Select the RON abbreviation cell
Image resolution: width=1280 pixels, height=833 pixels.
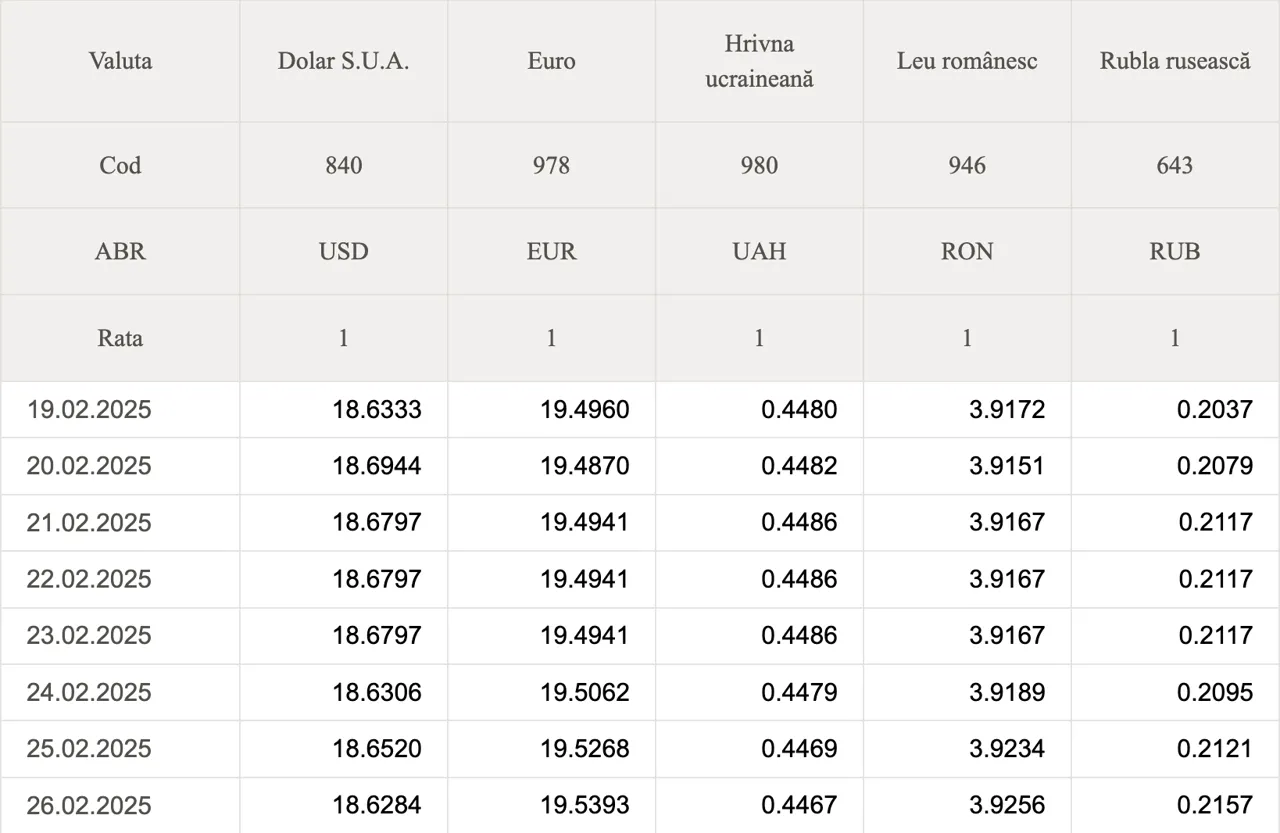tap(968, 251)
